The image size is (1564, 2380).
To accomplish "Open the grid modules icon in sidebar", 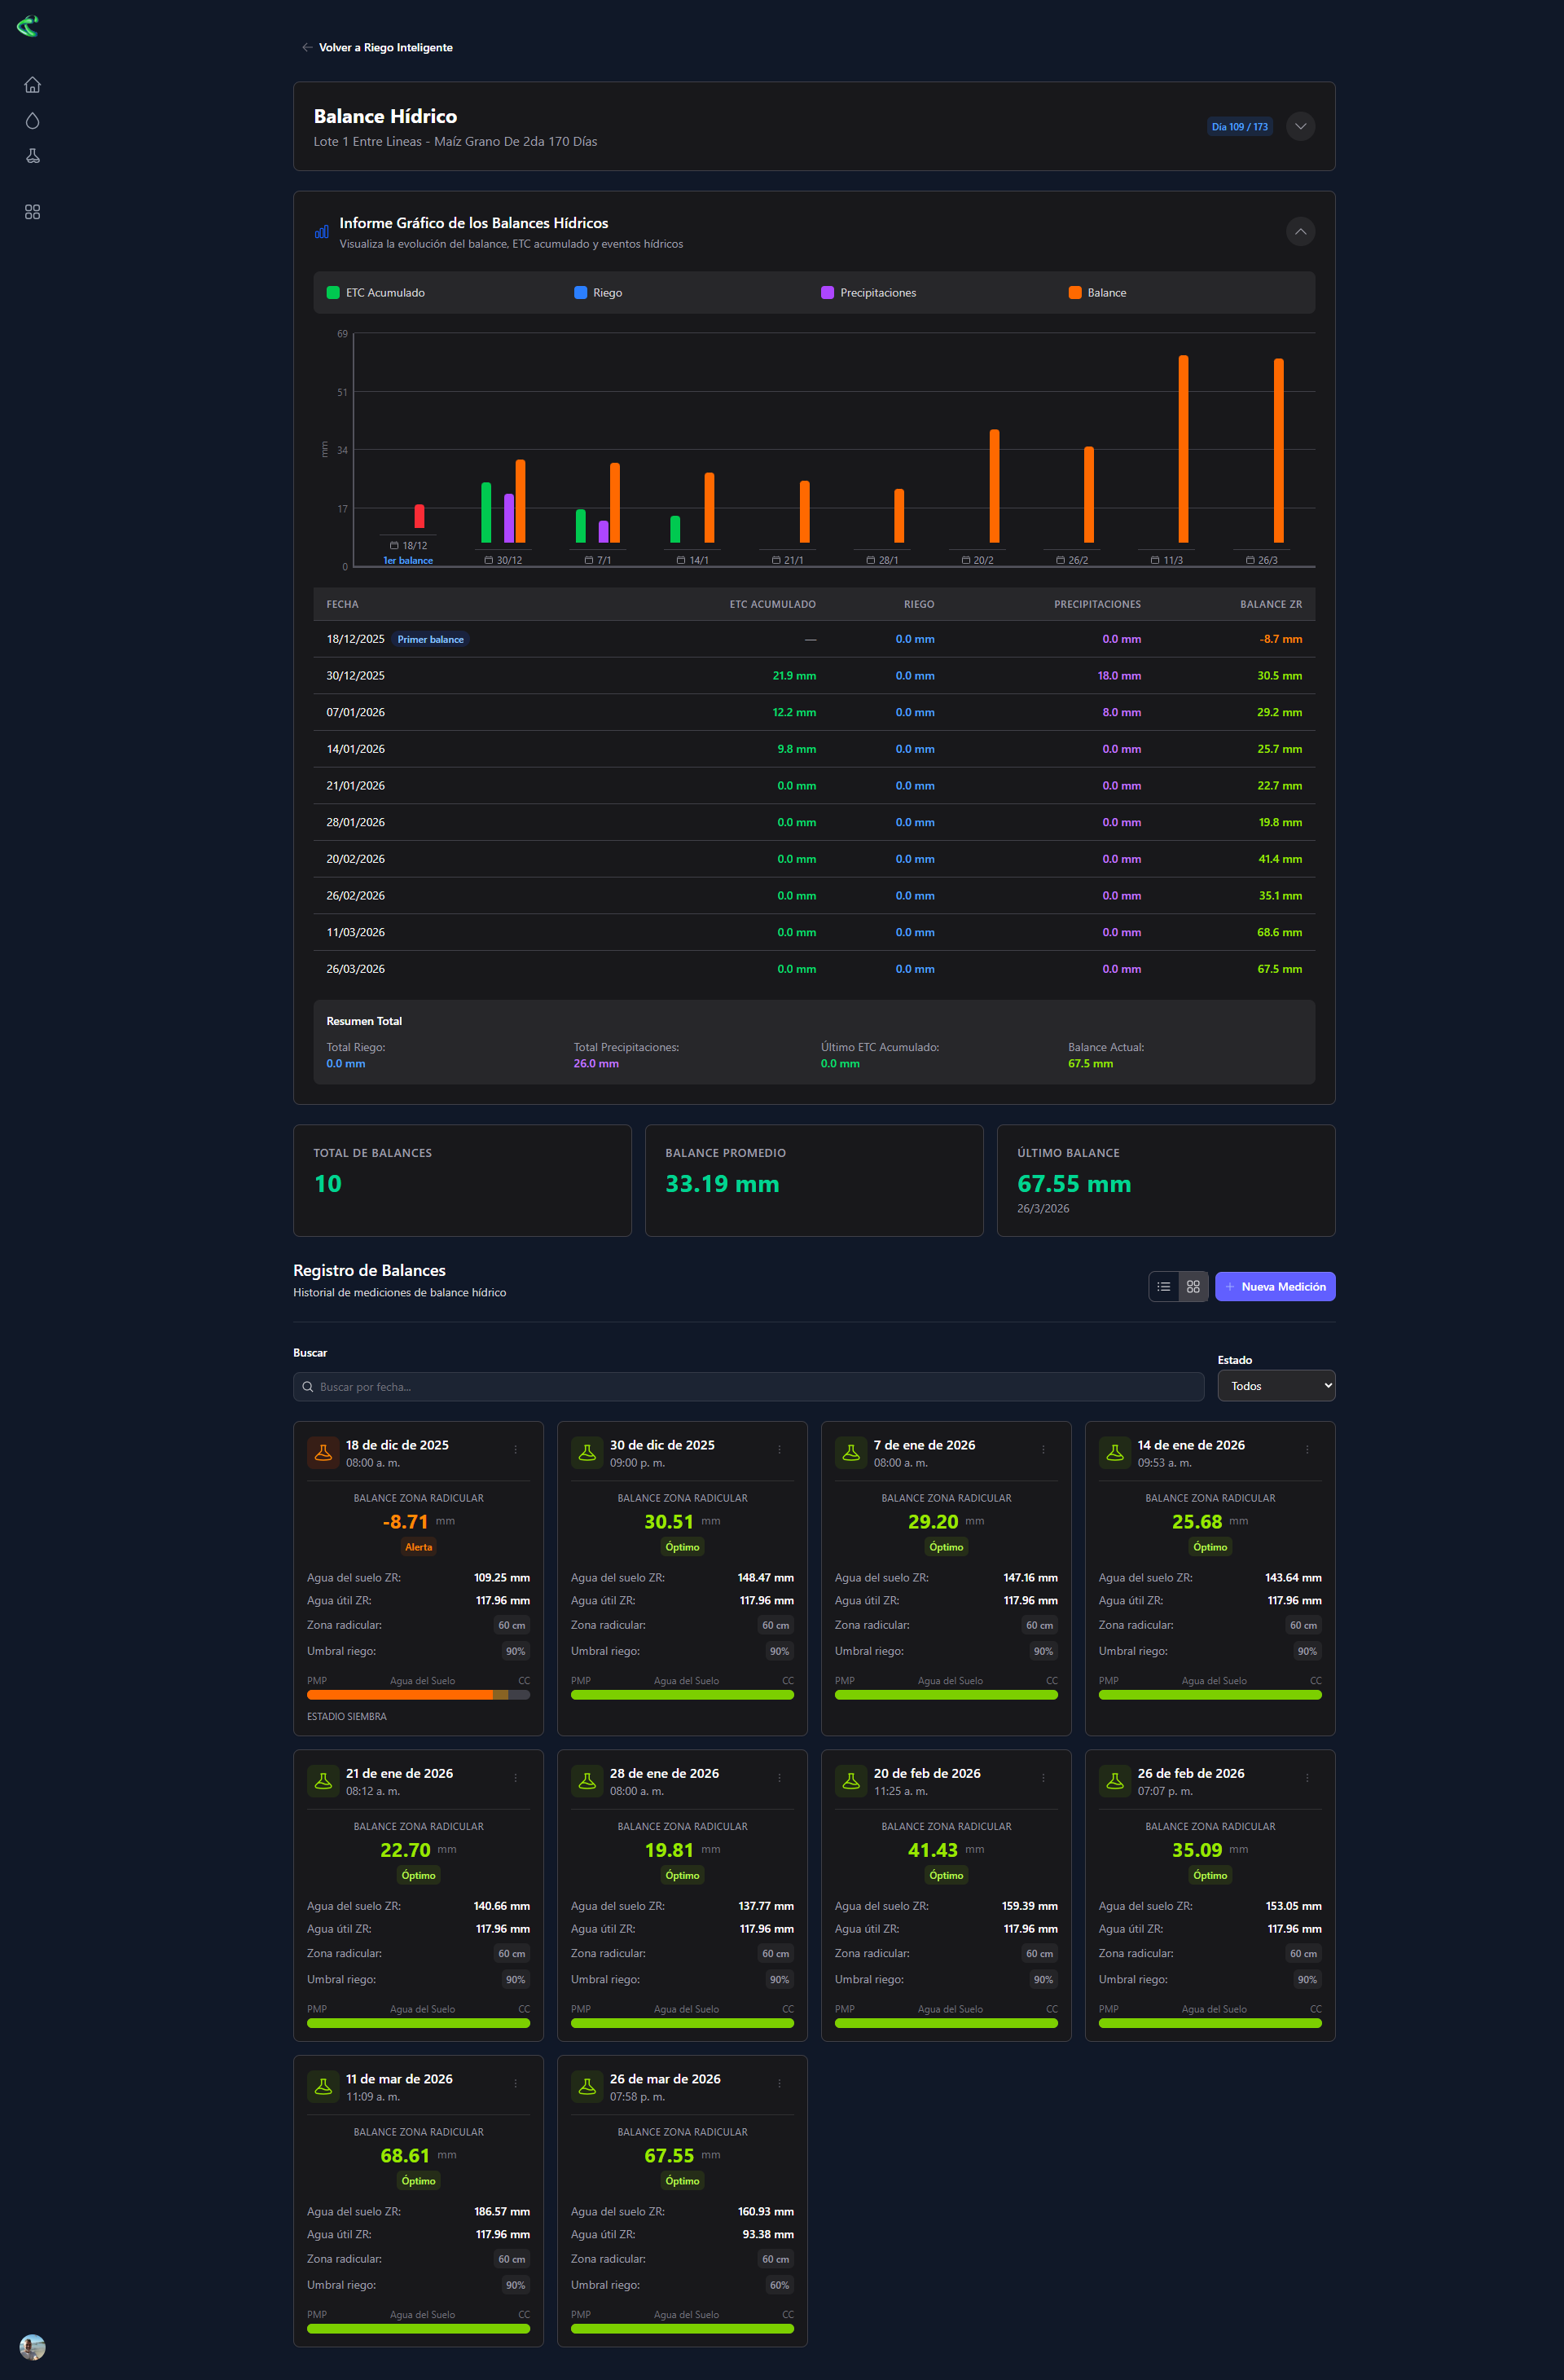I will click(x=32, y=212).
